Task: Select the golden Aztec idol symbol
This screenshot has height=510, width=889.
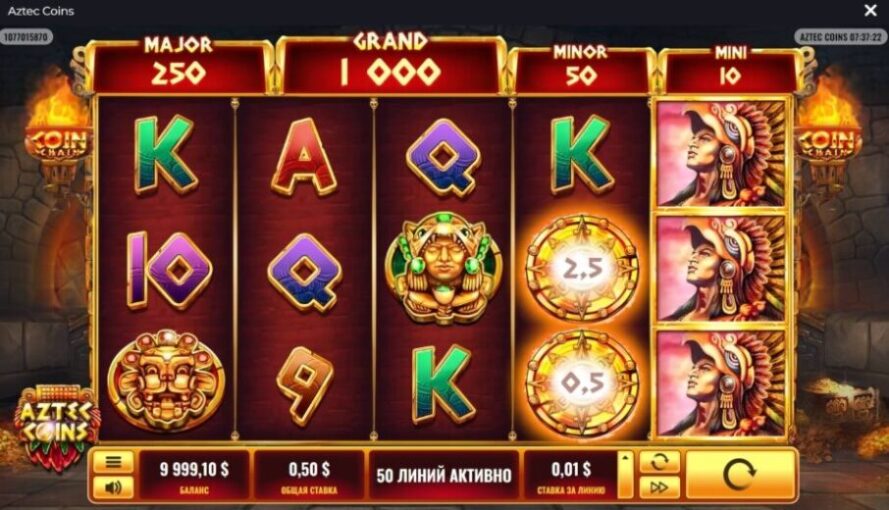Action: tap(443, 267)
